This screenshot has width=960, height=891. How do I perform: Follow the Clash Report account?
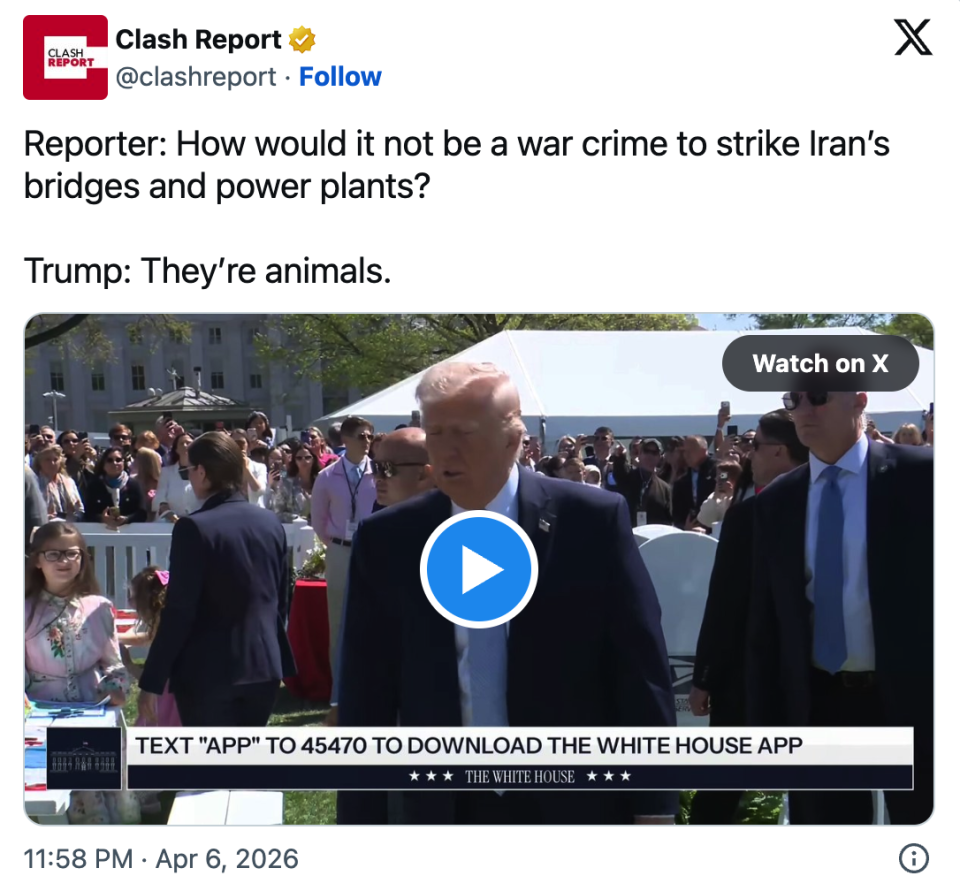(x=340, y=77)
